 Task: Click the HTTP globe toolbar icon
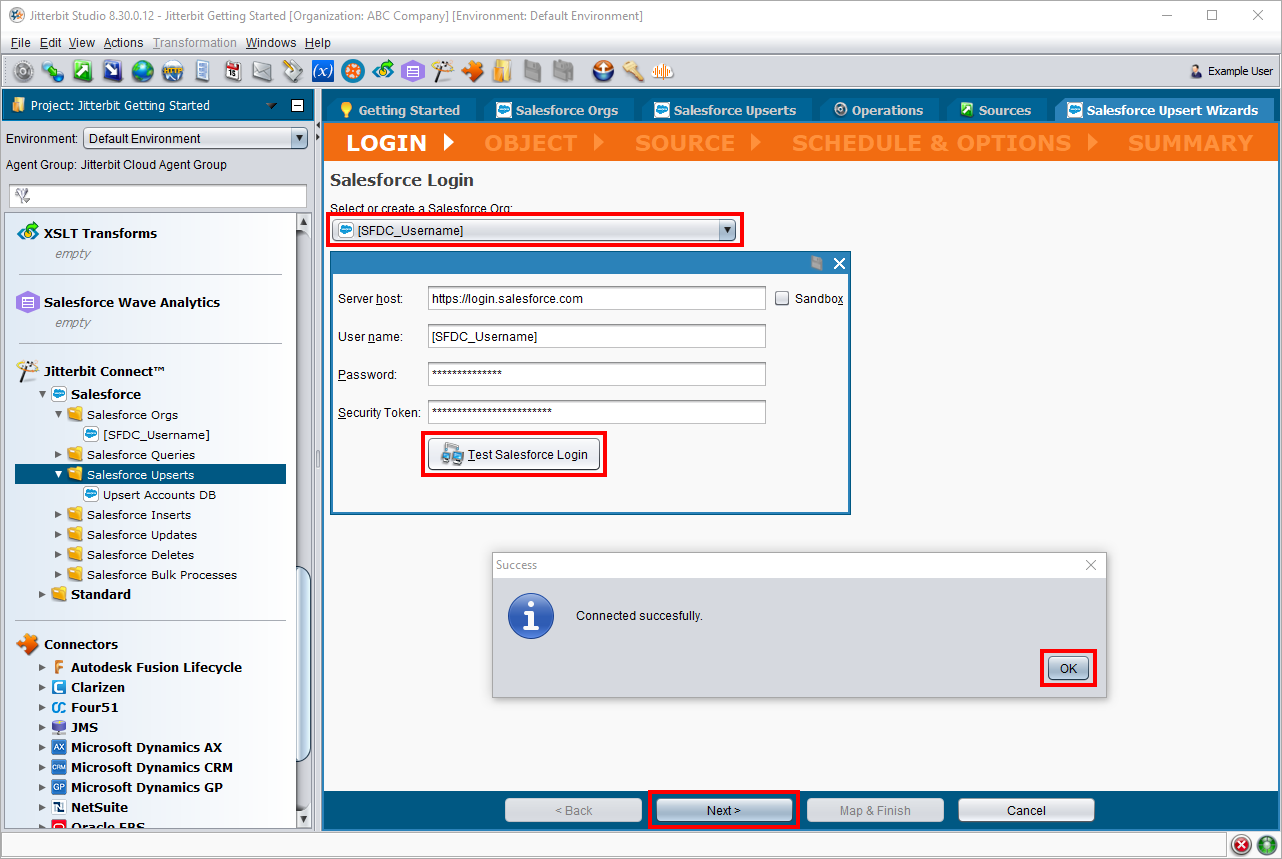point(172,71)
